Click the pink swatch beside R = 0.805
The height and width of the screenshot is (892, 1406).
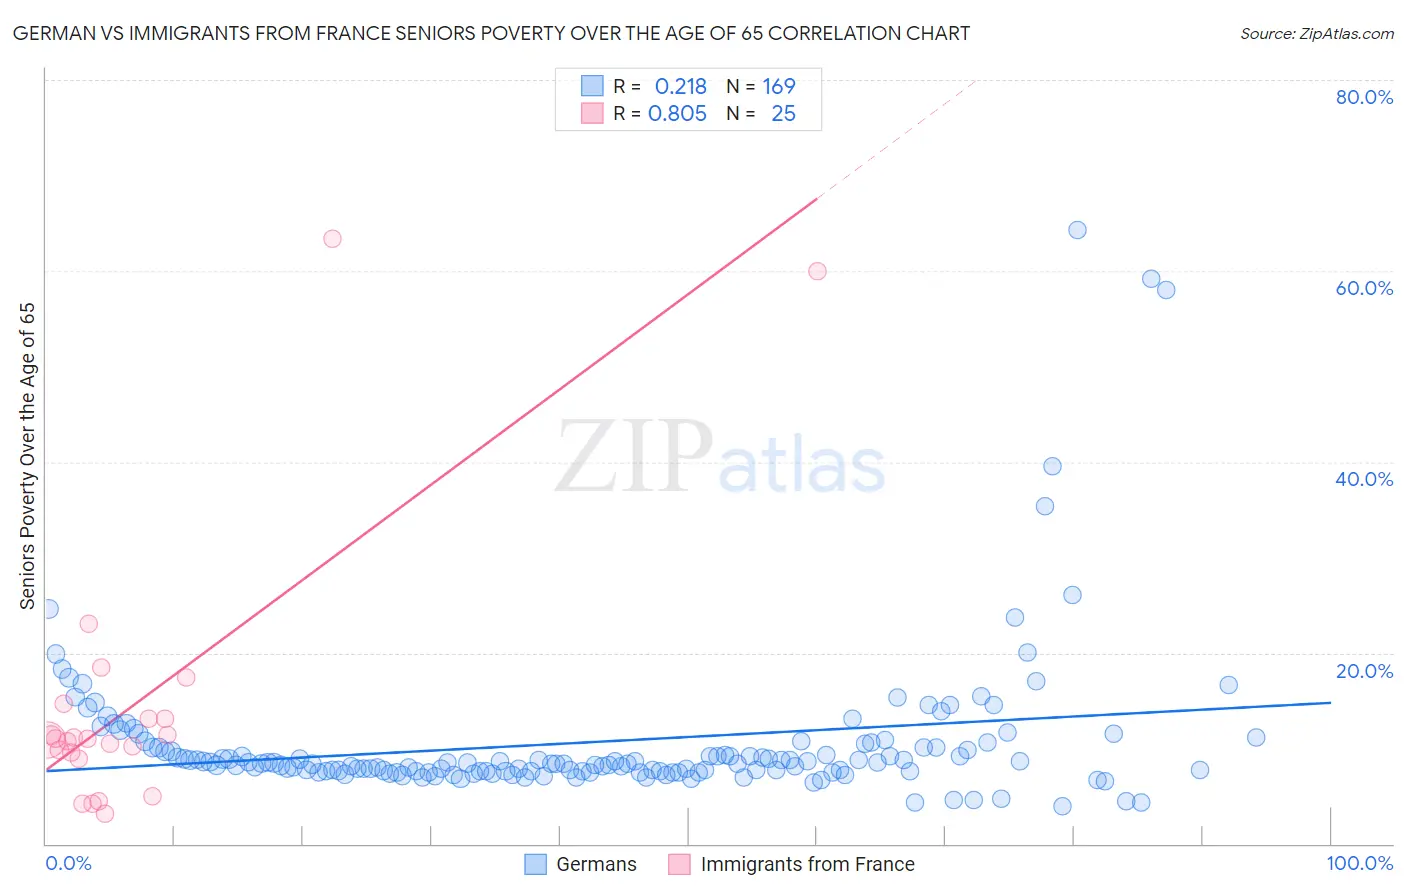click(592, 113)
